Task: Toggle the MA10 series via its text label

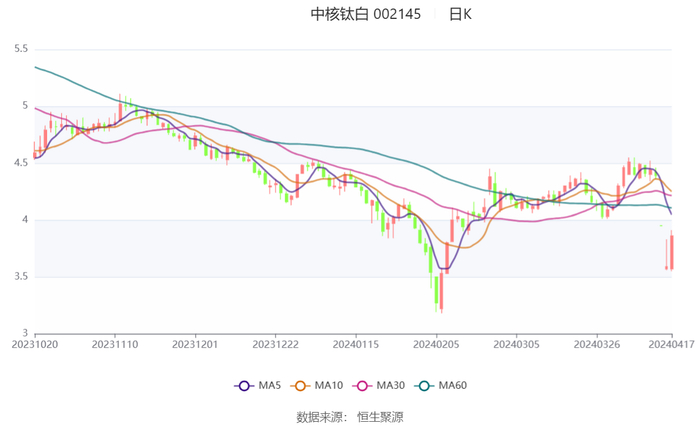Action: 328,386
